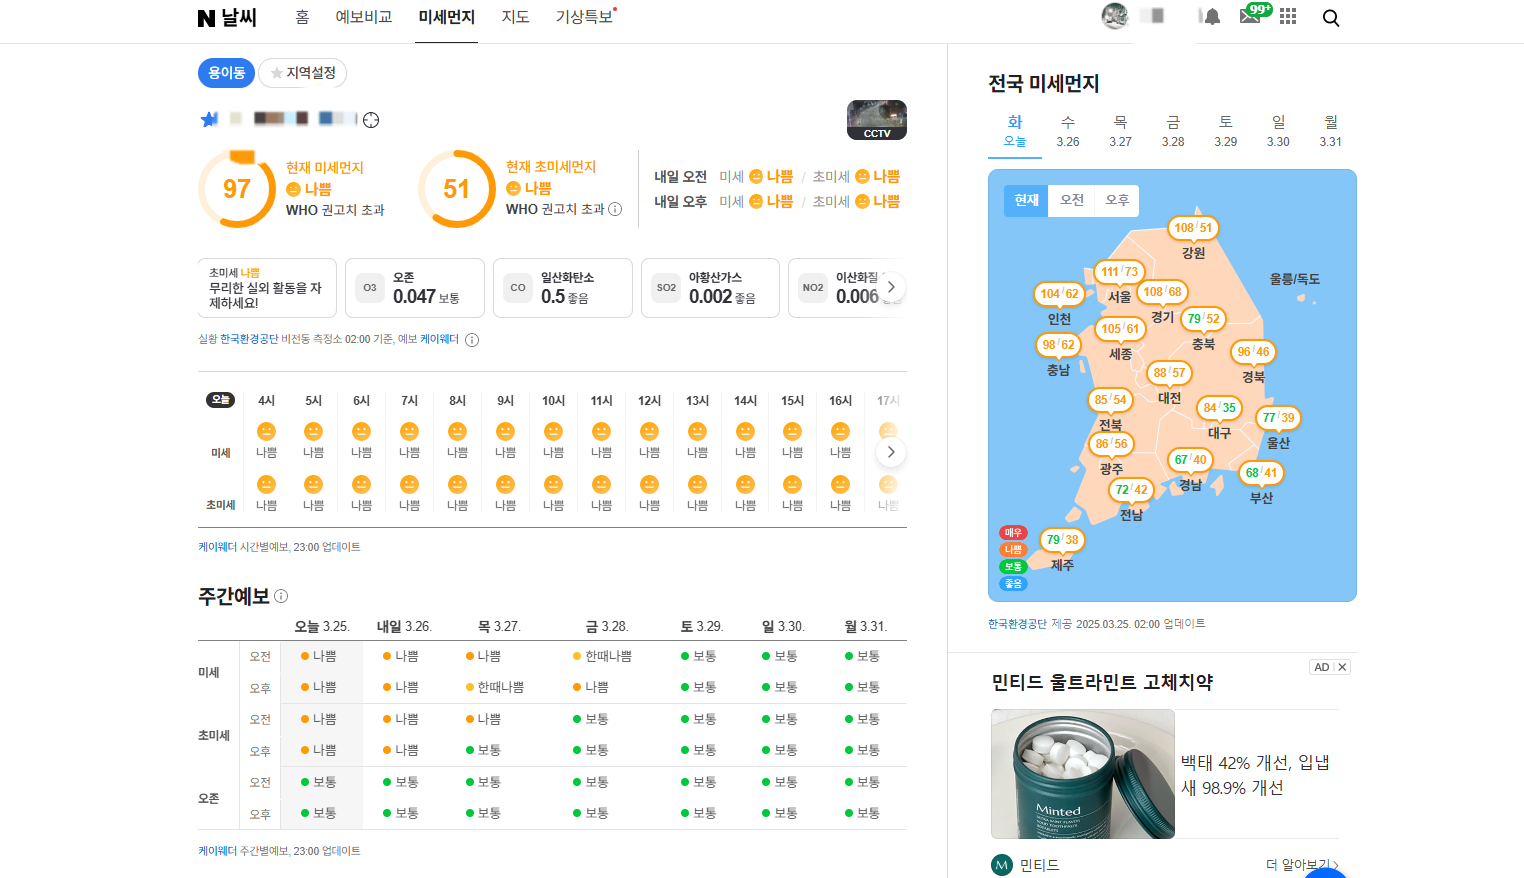Open the Naver services grid icon
This screenshot has width=1524, height=878.
1287,16
